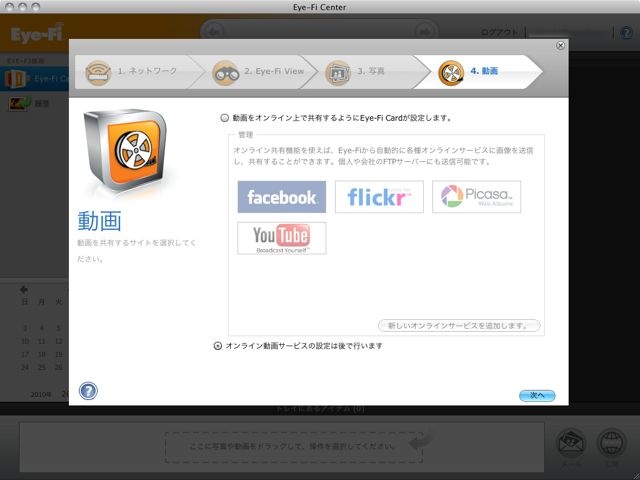Select set up online video service later
Screen dimensions: 640x480
[x=218, y=346]
